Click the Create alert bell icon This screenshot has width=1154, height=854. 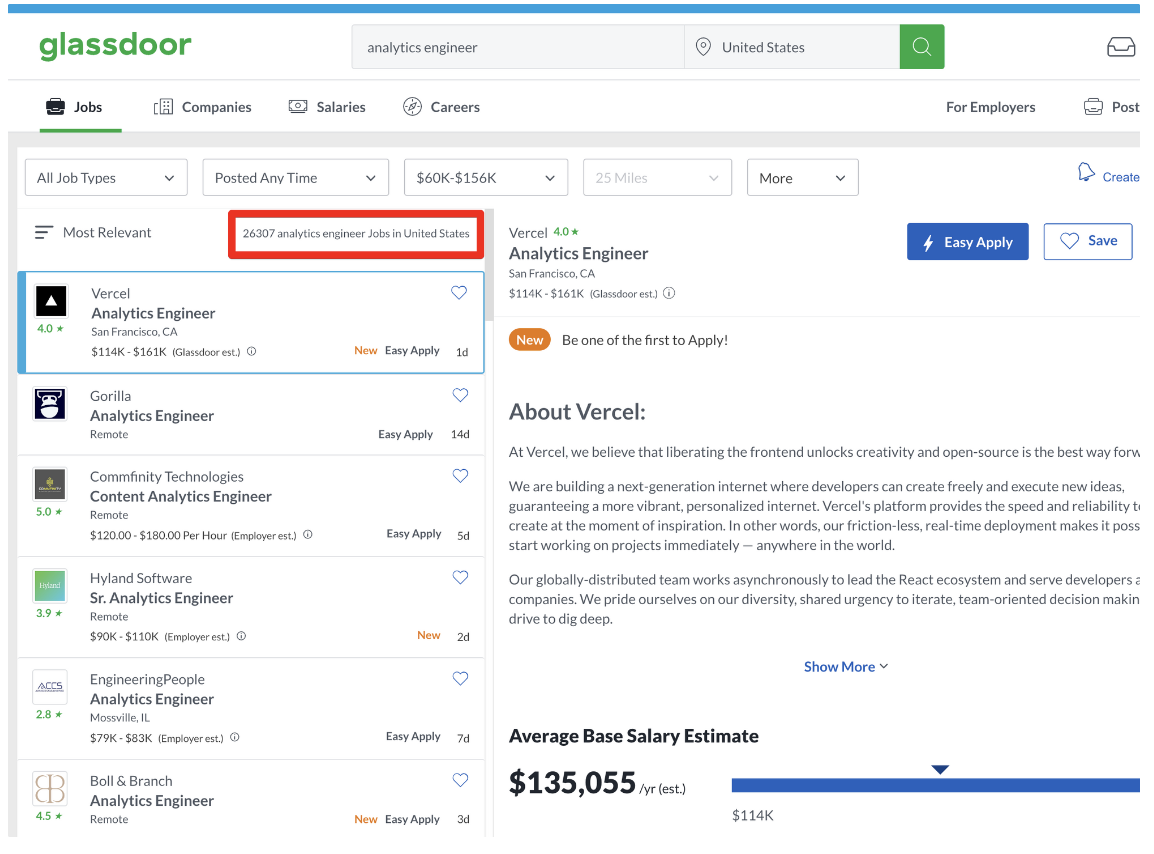(x=1086, y=173)
